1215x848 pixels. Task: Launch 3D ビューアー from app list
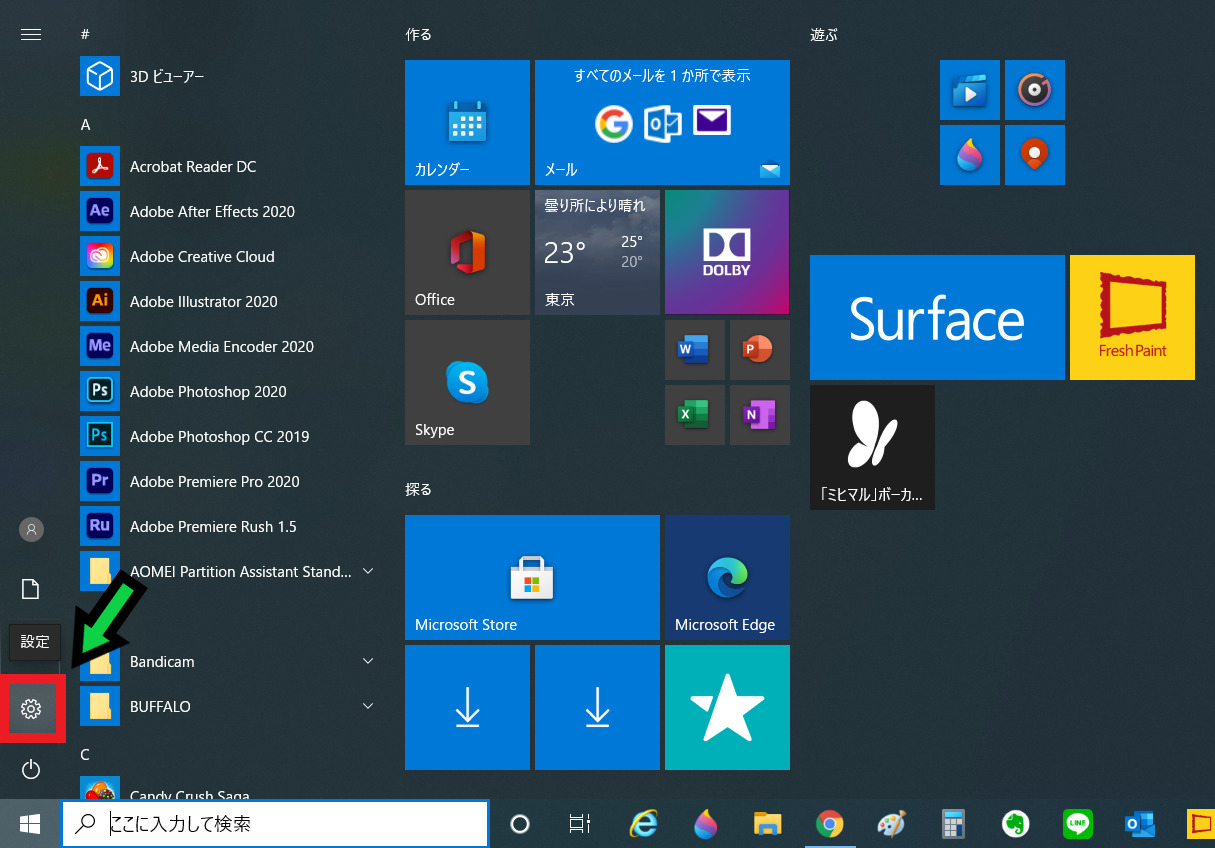225,76
